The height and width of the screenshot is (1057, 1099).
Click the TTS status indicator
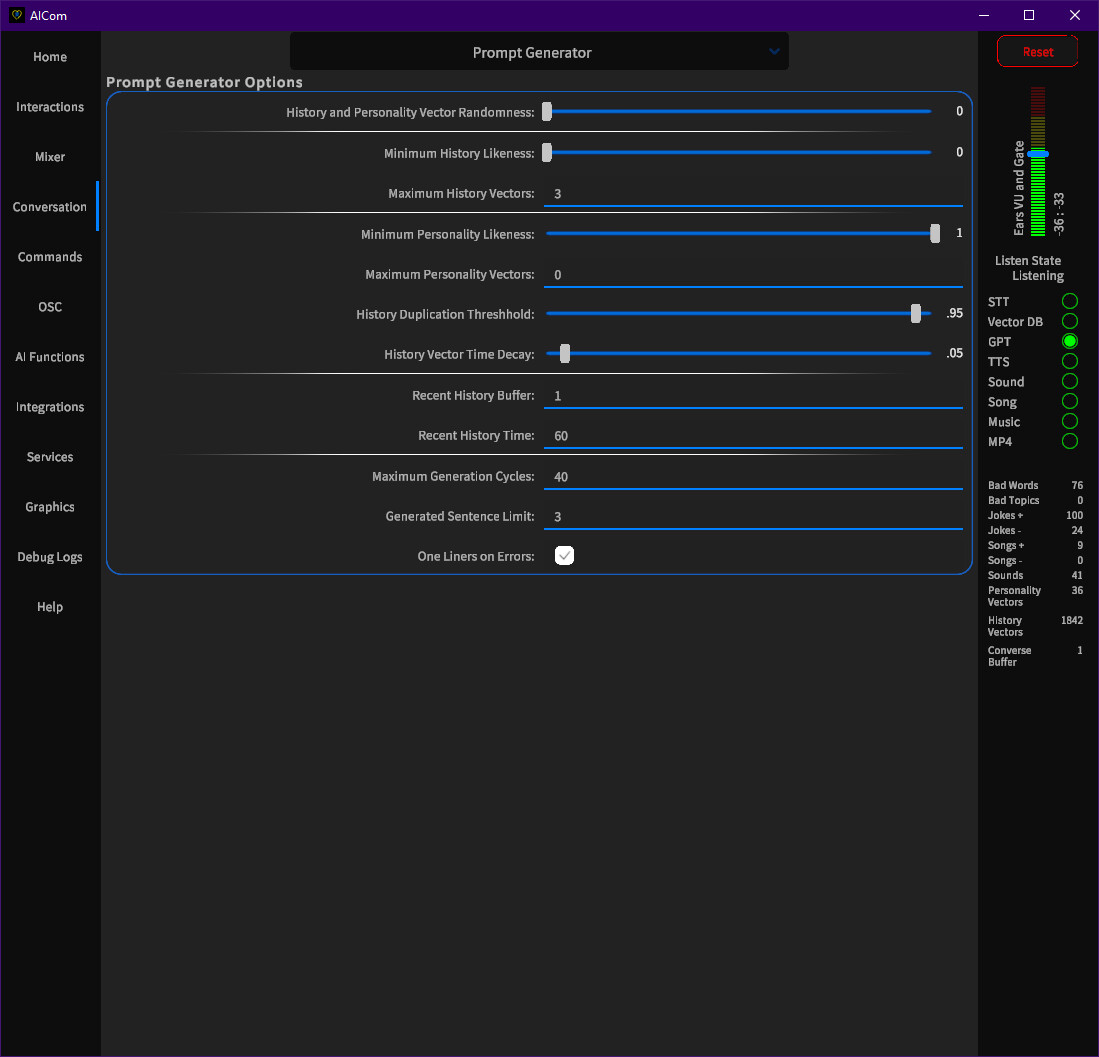[1070, 361]
